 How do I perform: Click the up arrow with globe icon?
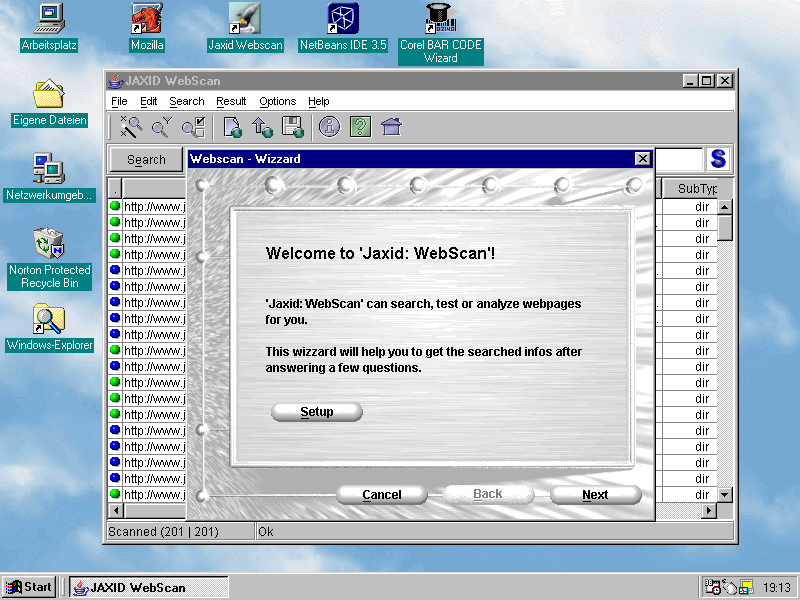(262, 127)
